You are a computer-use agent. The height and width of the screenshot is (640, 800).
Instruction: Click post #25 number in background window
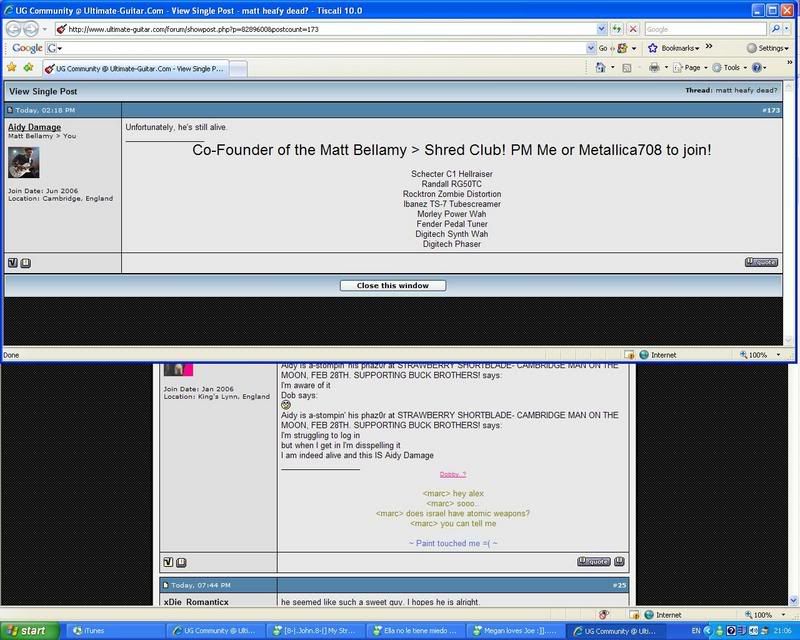(619, 585)
